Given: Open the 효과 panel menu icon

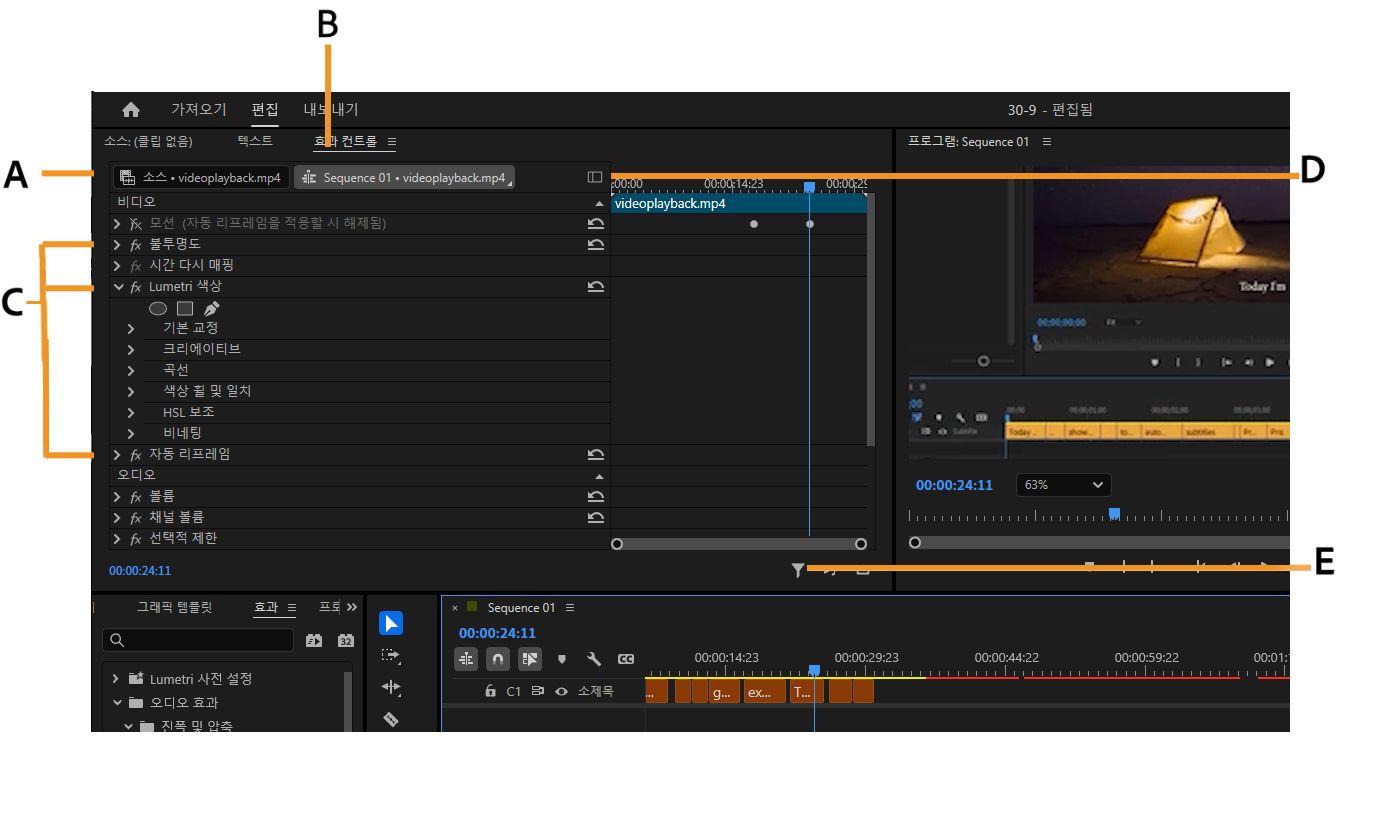Looking at the screenshot, I should point(292,608).
